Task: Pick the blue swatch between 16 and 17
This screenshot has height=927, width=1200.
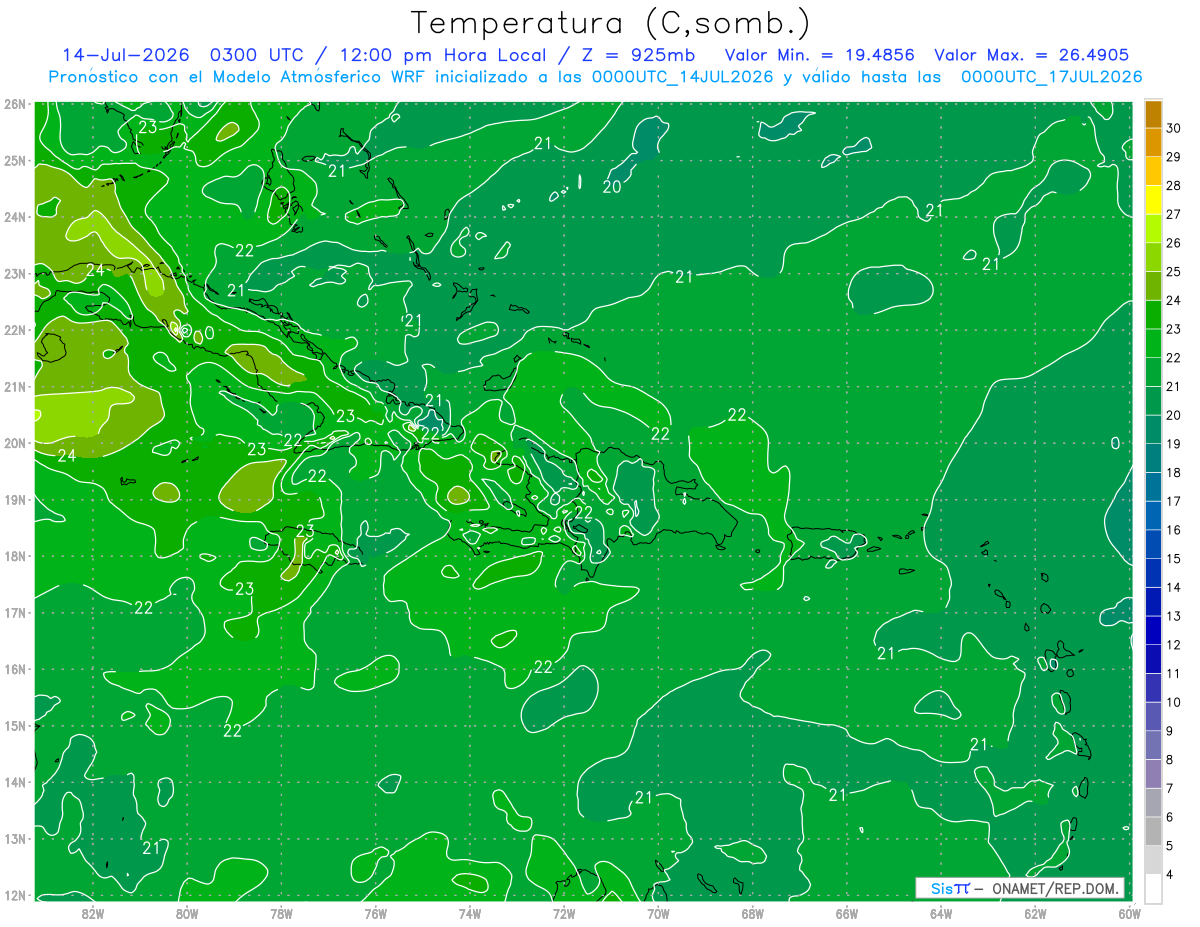Action: 1153,515
